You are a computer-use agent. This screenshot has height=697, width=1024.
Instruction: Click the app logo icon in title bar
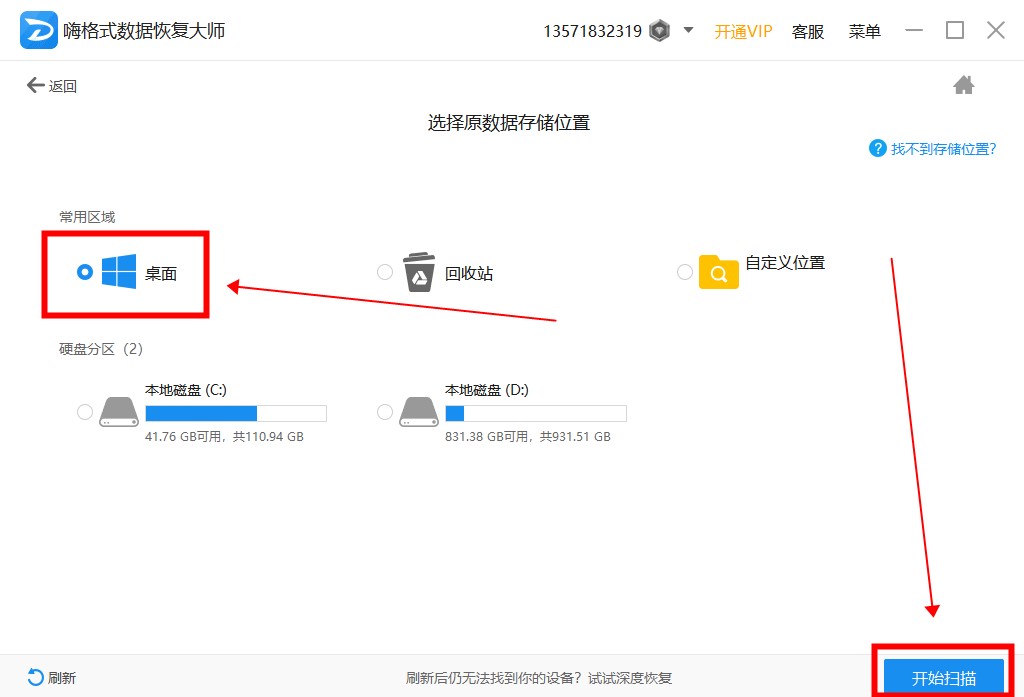point(39,30)
